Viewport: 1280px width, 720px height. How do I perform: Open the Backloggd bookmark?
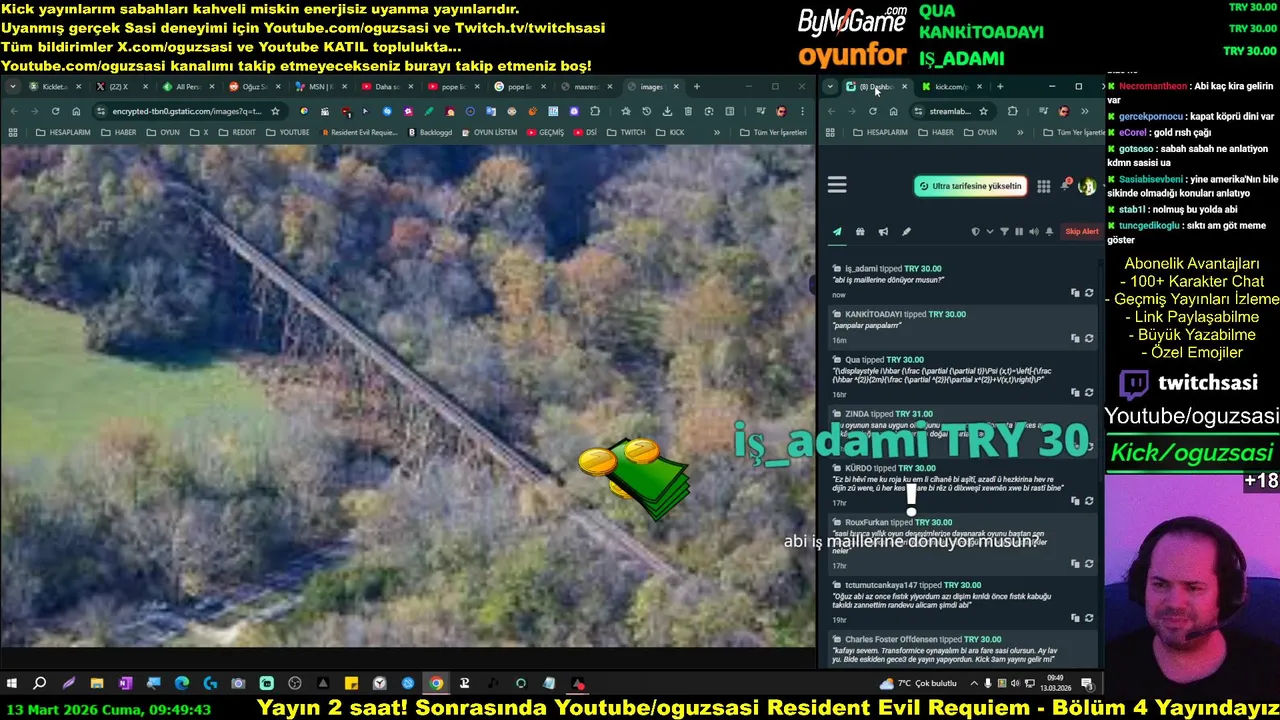(430, 132)
